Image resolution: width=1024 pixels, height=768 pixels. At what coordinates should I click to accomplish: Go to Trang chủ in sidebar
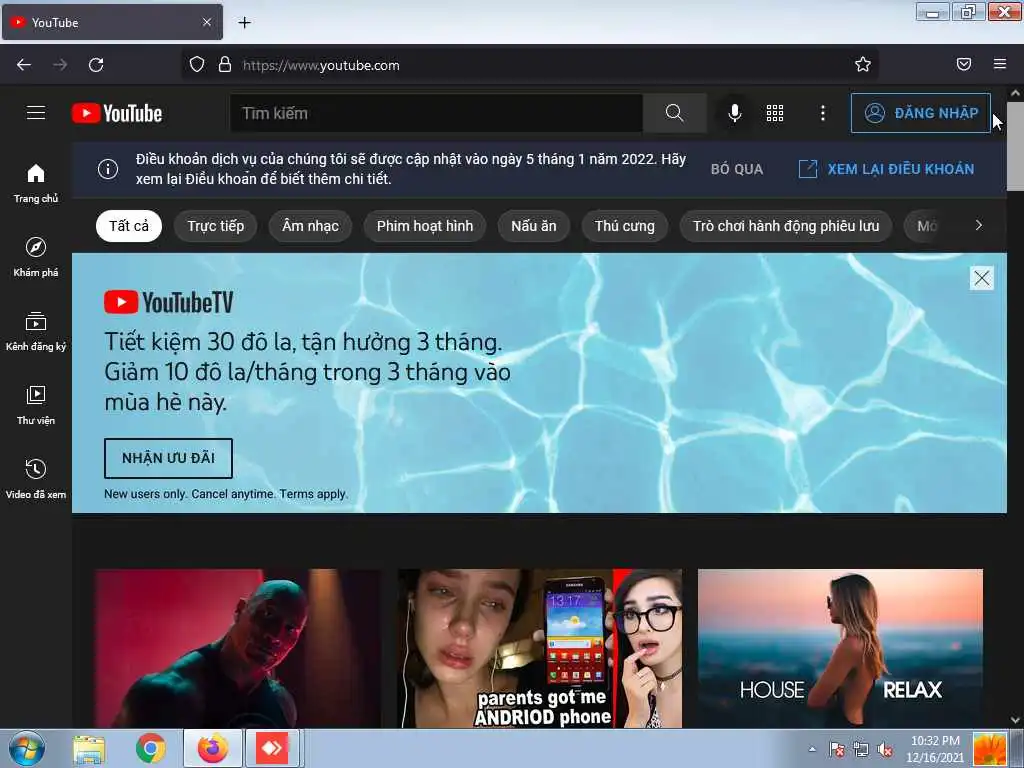point(36,184)
